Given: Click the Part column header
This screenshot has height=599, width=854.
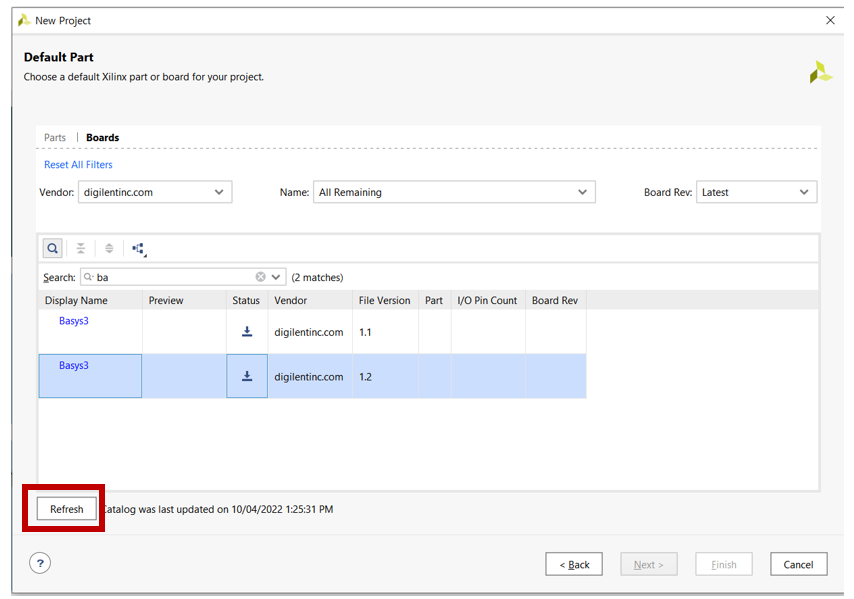Looking at the screenshot, I should (435, 300).
